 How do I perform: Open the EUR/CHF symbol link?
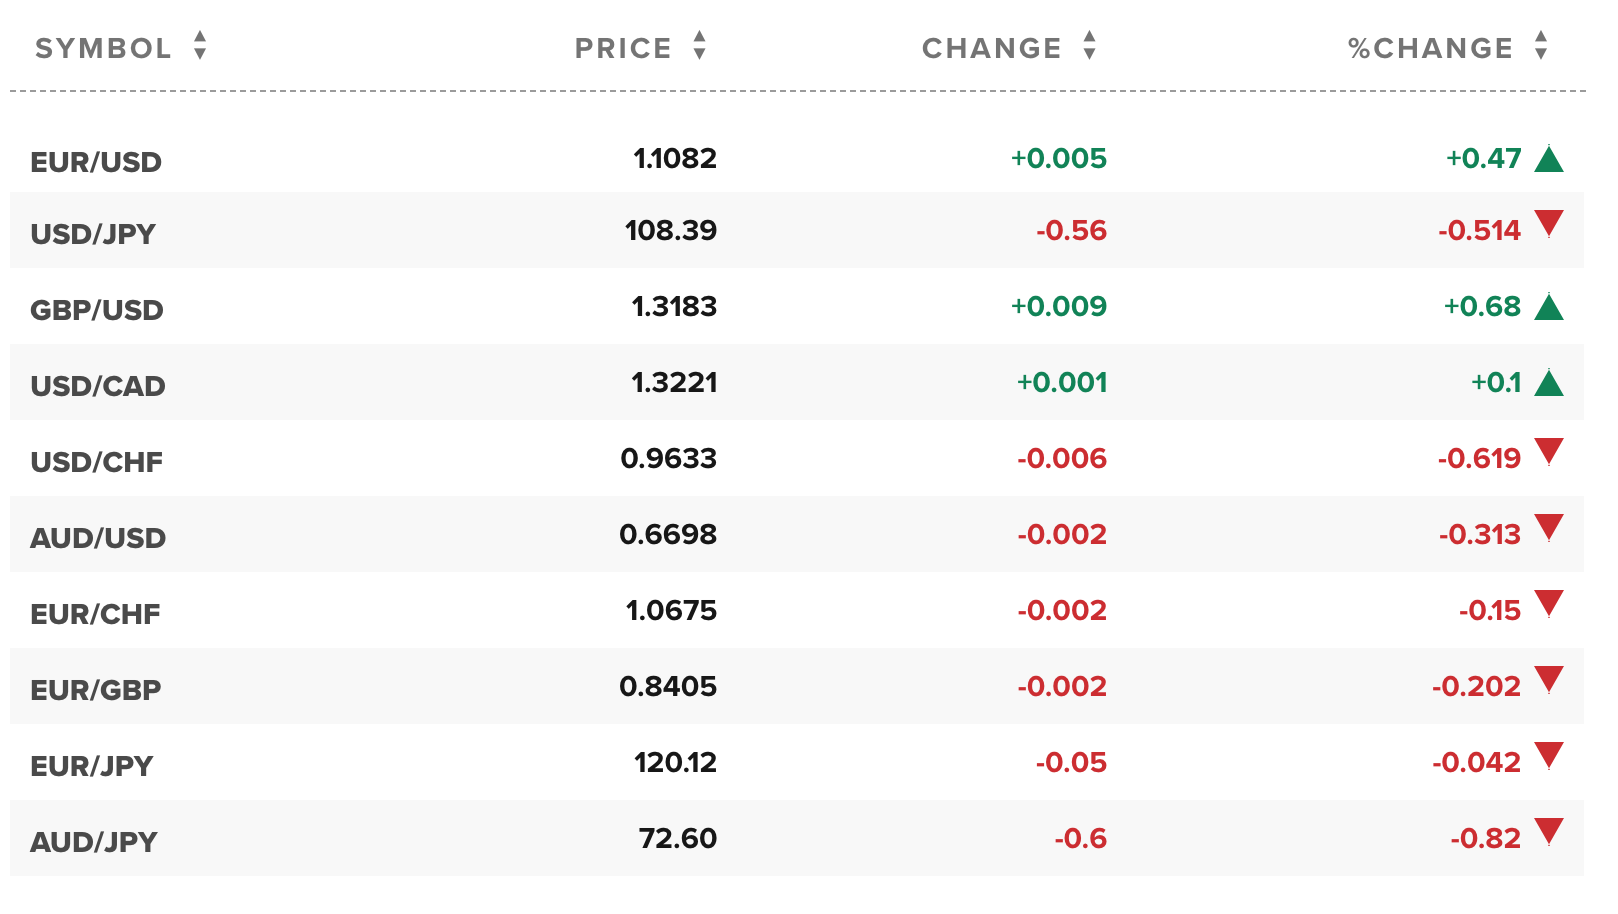click(x=95, y=614)
